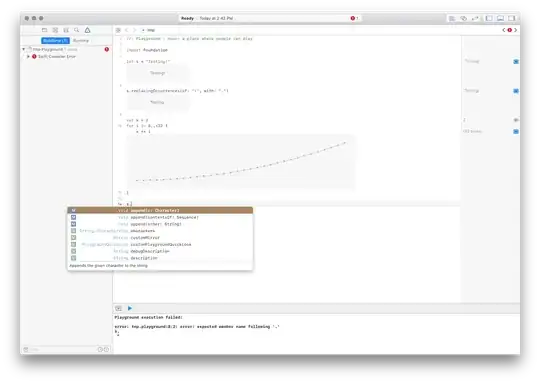Run the playground with blue play button
The height and width of the screenshot is (383, 540).
[130, 308]
